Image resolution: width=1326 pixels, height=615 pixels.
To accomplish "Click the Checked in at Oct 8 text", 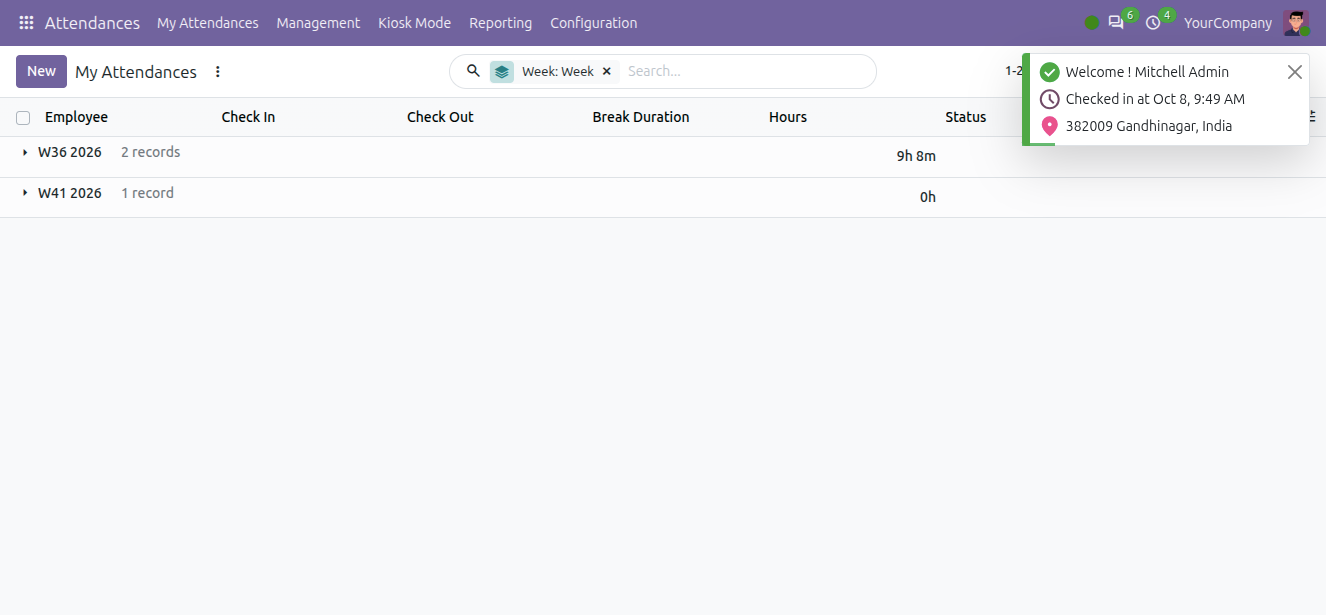I will click(x=1155, y=99).
